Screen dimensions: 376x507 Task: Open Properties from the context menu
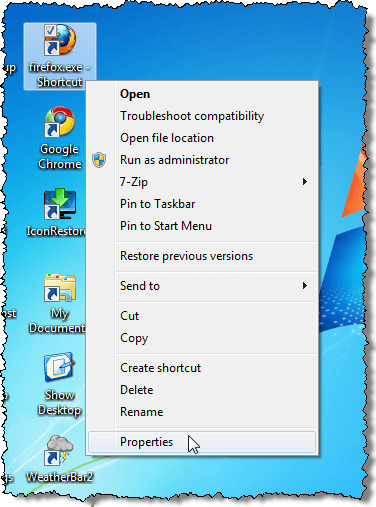pyautogui.click(x=202, y=442)
